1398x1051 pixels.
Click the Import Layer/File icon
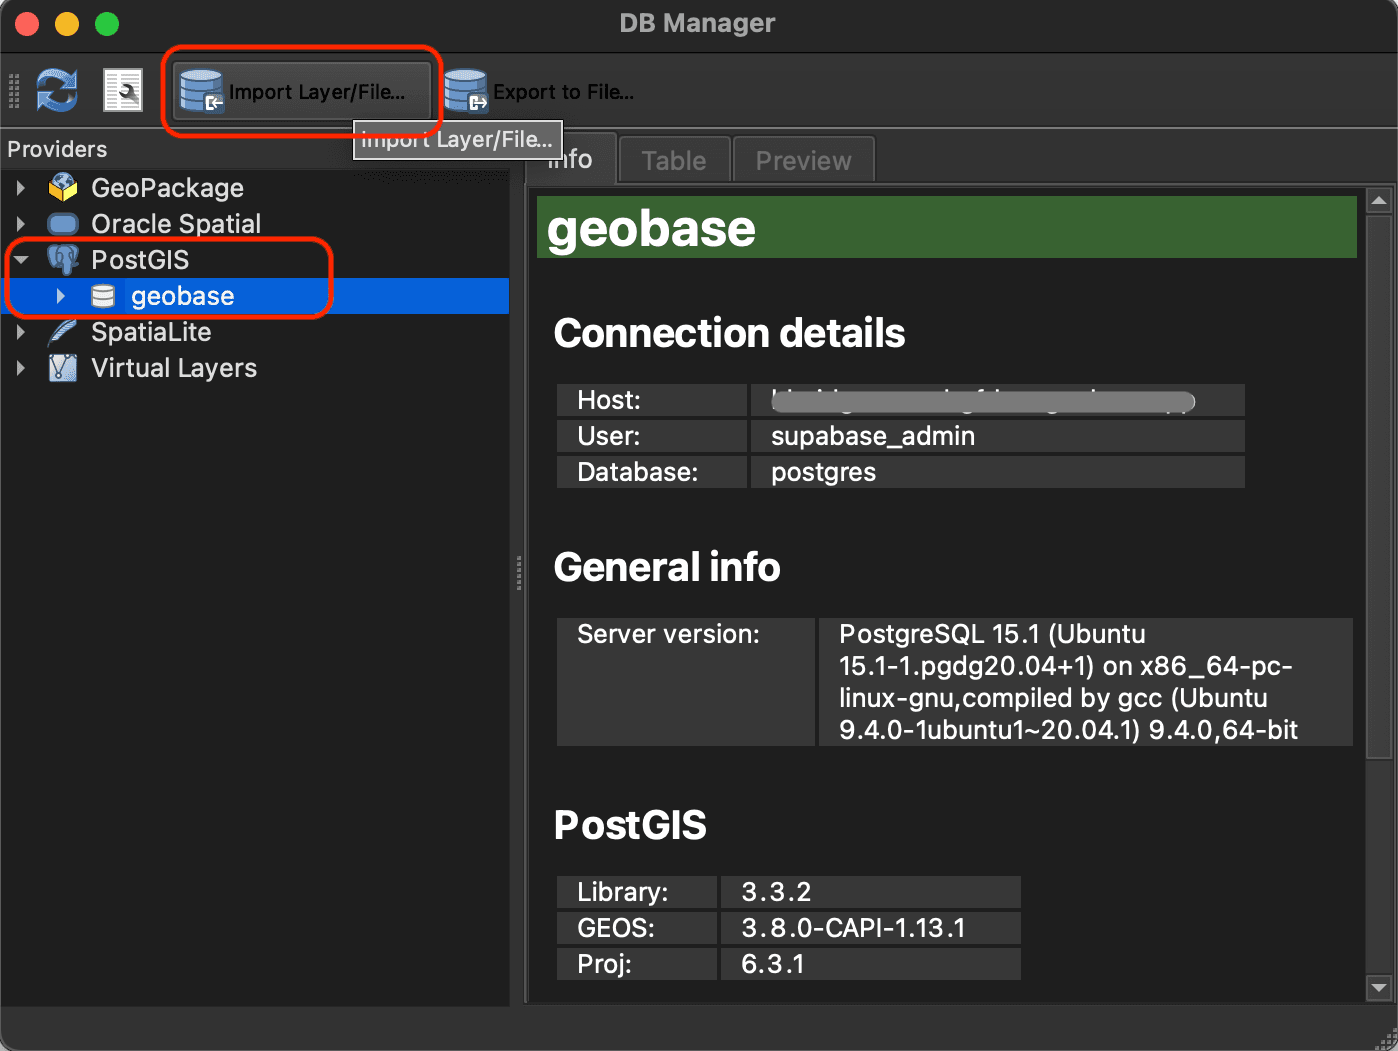pyautogui.click(x=201, y=90)
